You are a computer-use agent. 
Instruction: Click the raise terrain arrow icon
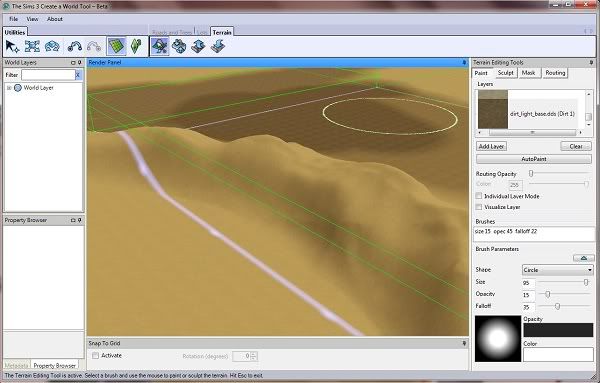[198, 46]
